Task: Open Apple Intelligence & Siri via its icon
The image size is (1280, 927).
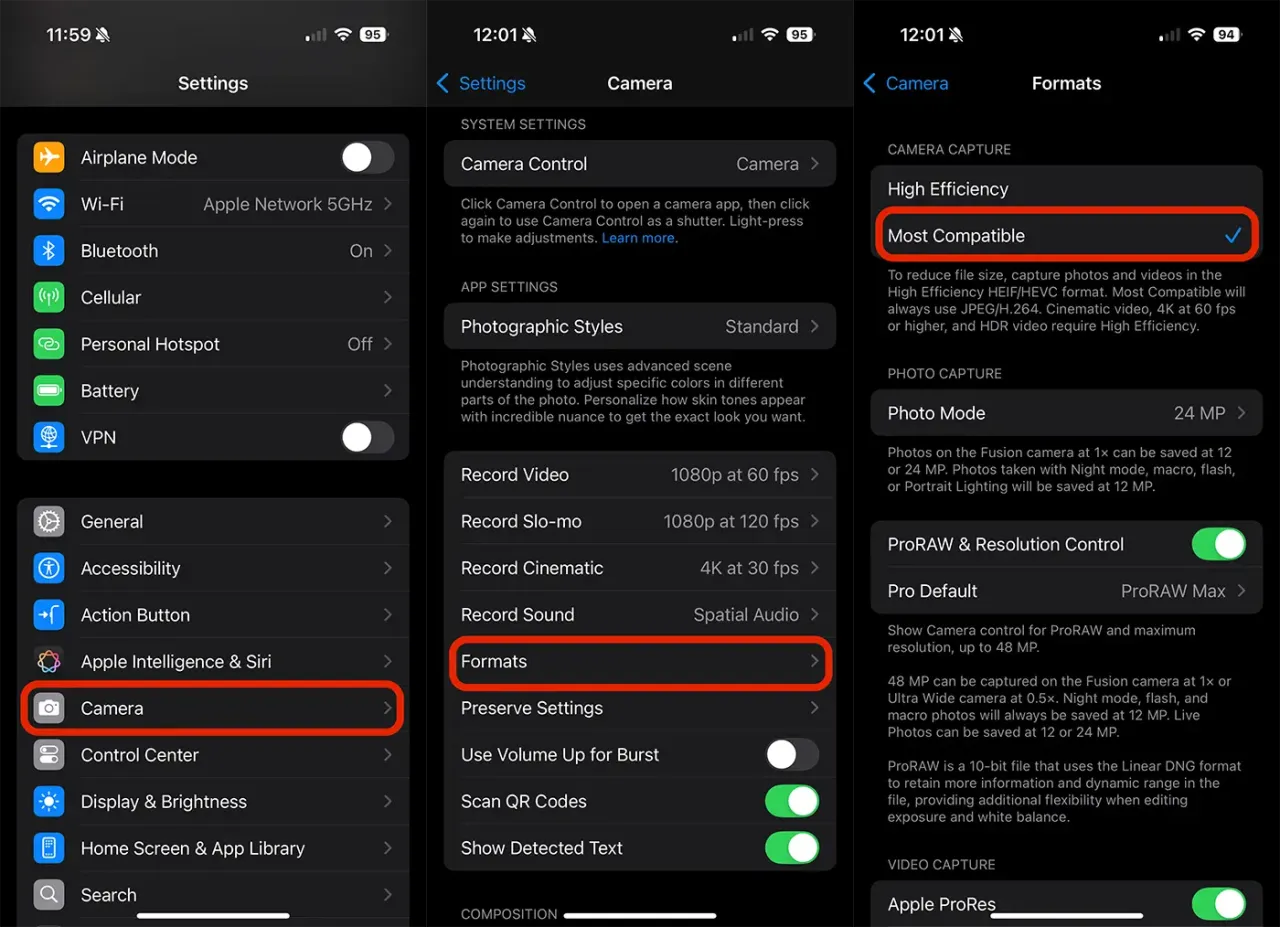Action: (48, 661)
